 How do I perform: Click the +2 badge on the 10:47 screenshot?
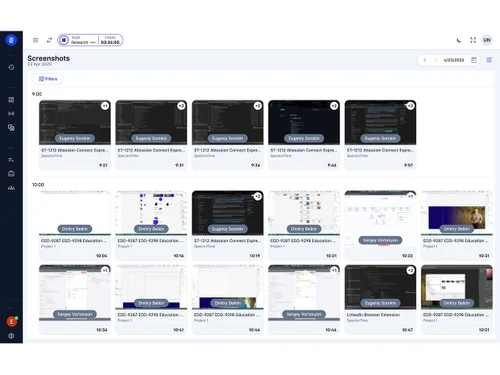tap(410, 270)
